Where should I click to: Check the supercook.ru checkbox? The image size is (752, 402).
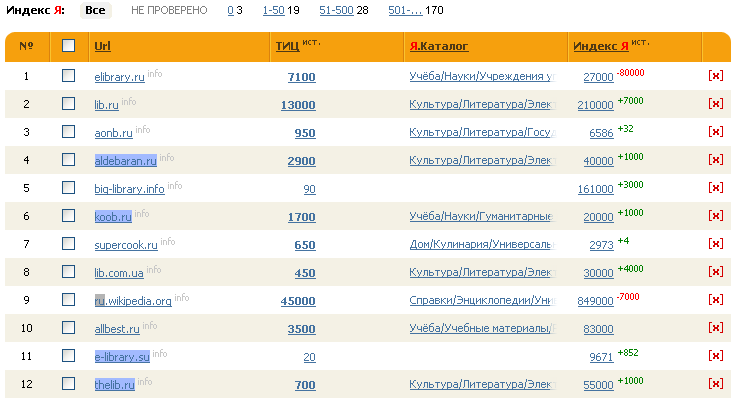pos(69,243)
